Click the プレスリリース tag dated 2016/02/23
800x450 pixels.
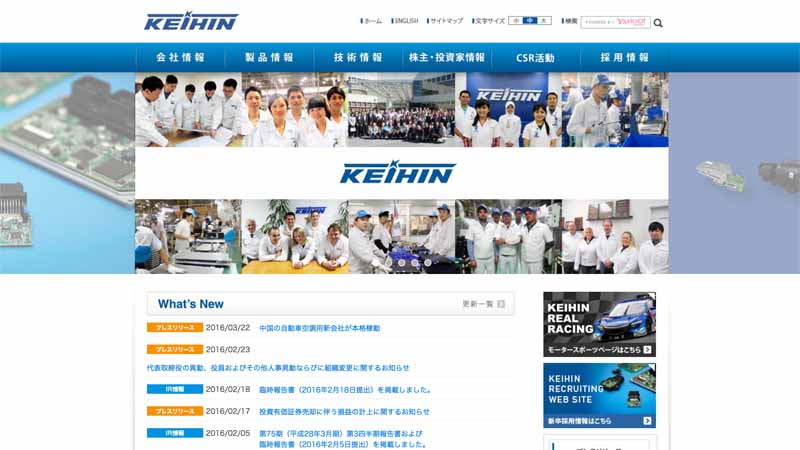pyautogui.click(x=175, y=349)
